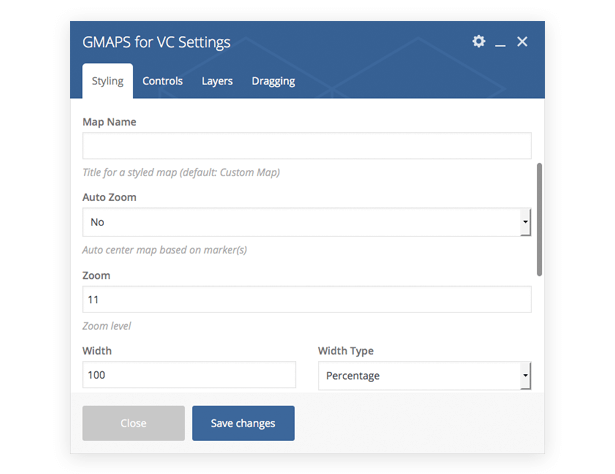Click the Width Type dropdown arrow

coord(525,376)
